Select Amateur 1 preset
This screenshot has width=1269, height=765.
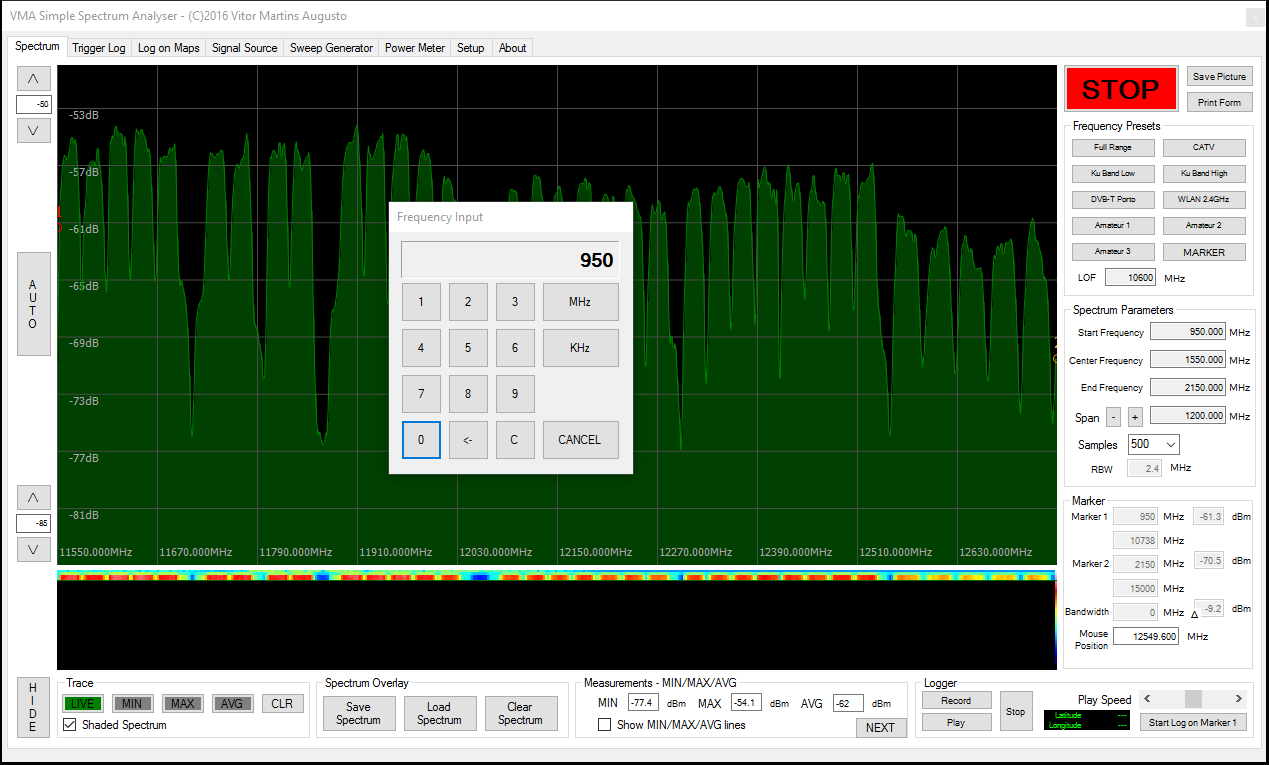[x=1113, y=226]
